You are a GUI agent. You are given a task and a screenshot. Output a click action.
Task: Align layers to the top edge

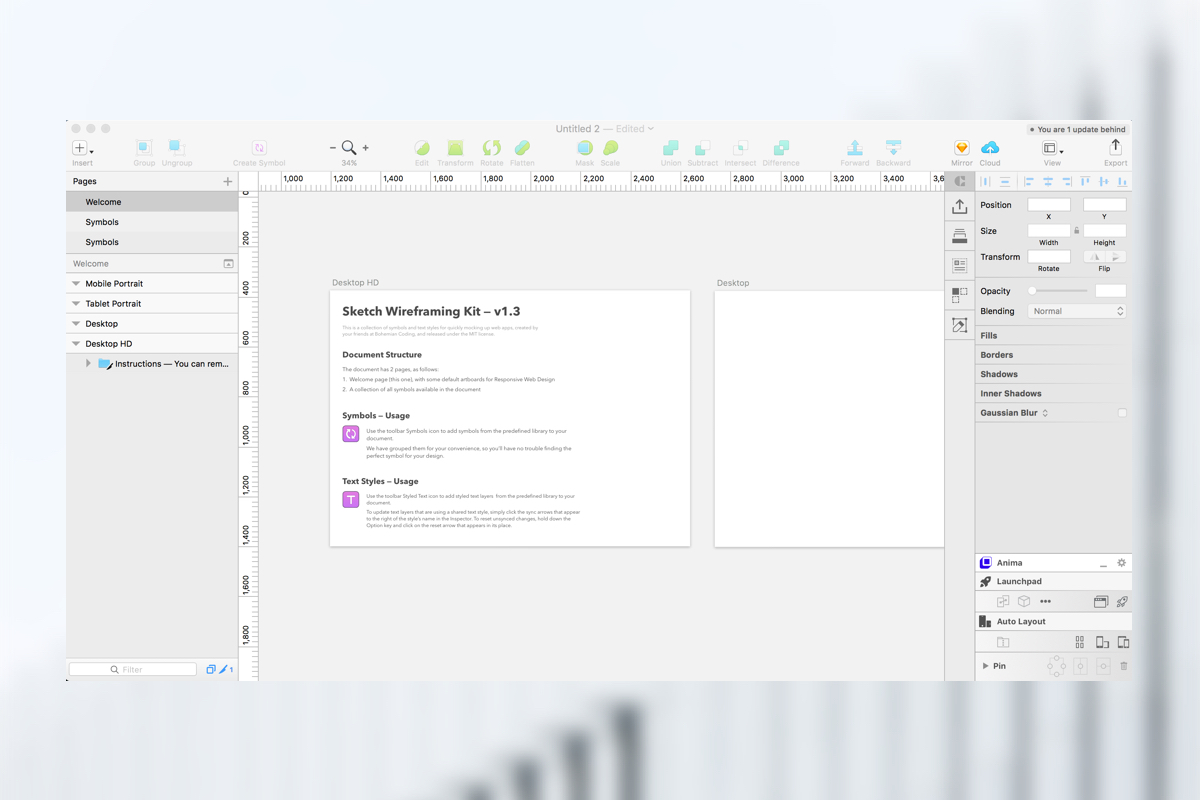(x=1085, y=182)
